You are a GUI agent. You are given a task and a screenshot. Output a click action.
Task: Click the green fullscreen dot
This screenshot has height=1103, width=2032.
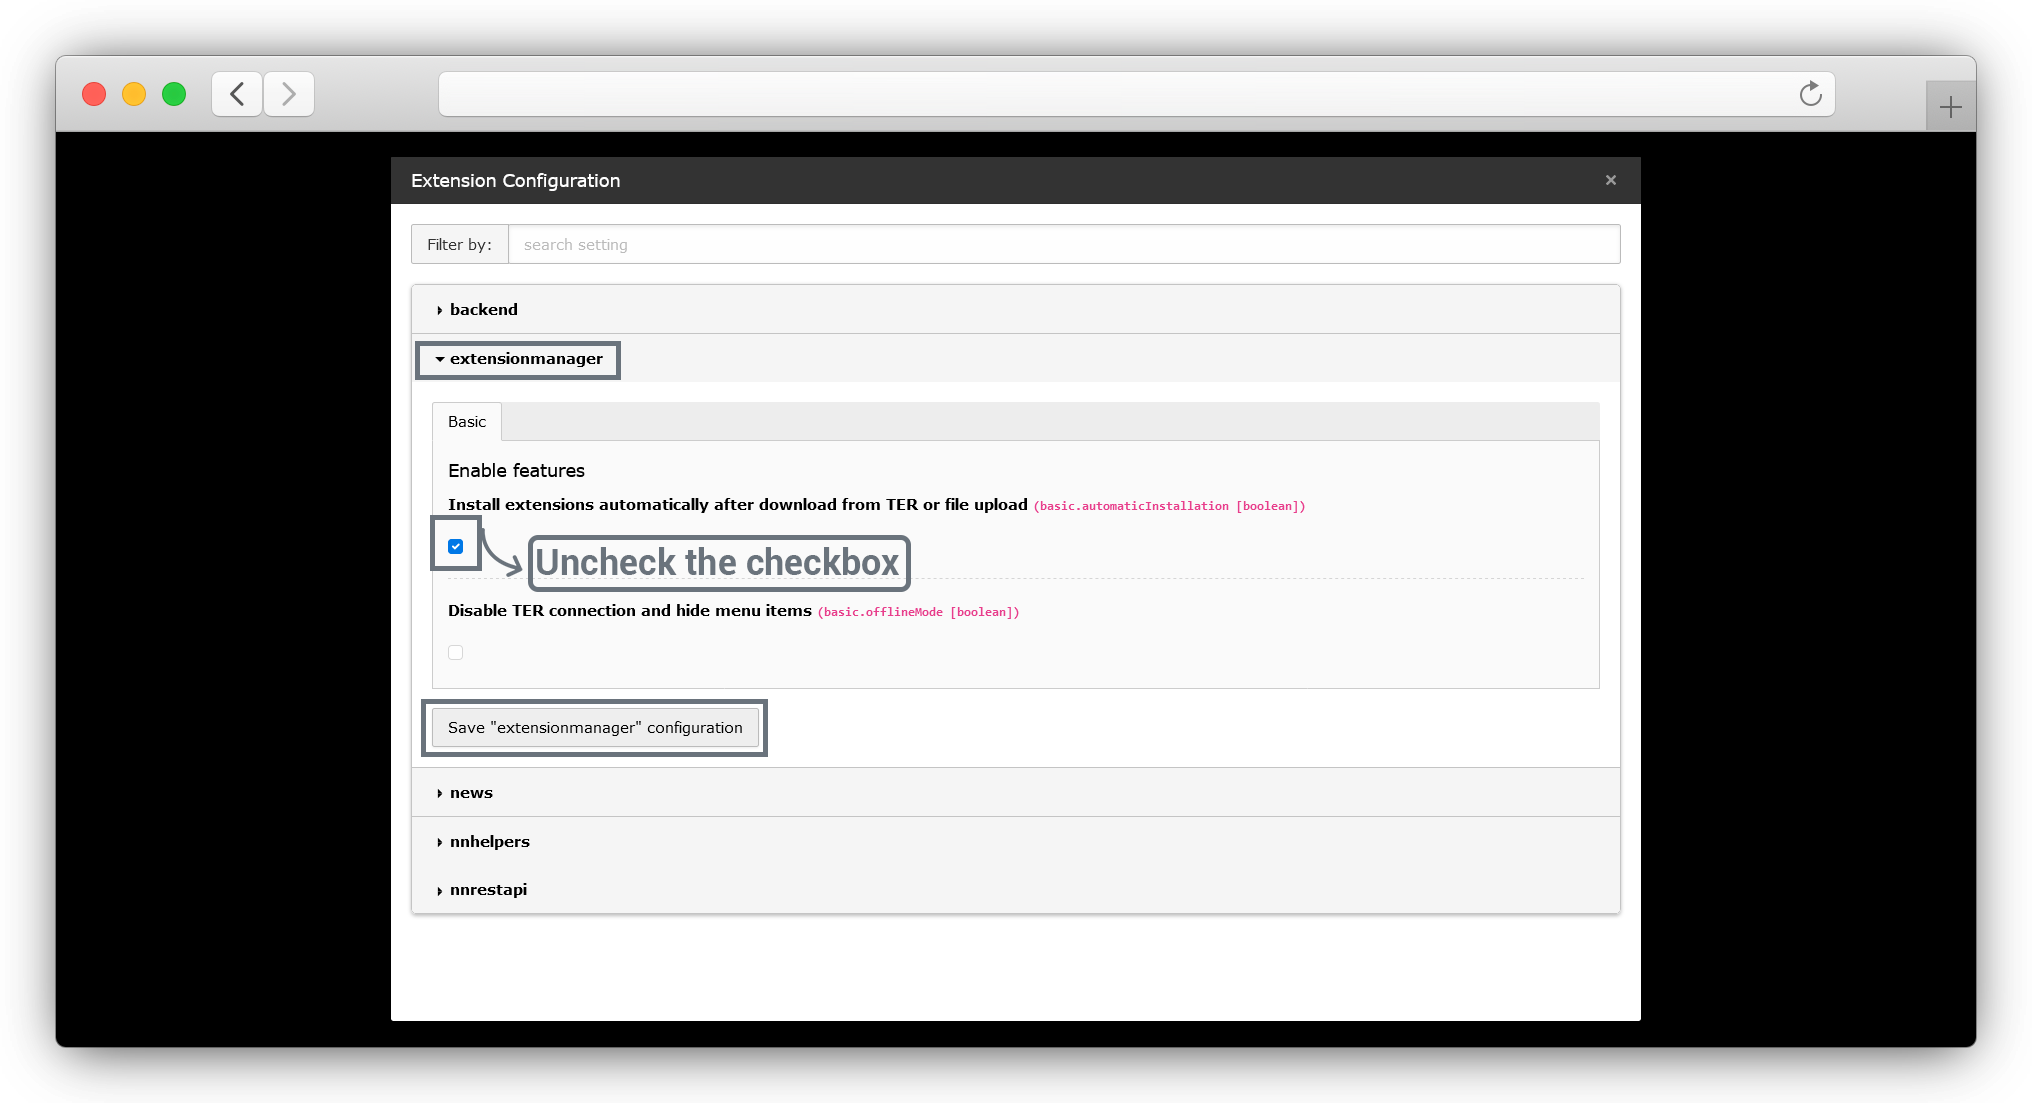[174, 94]
